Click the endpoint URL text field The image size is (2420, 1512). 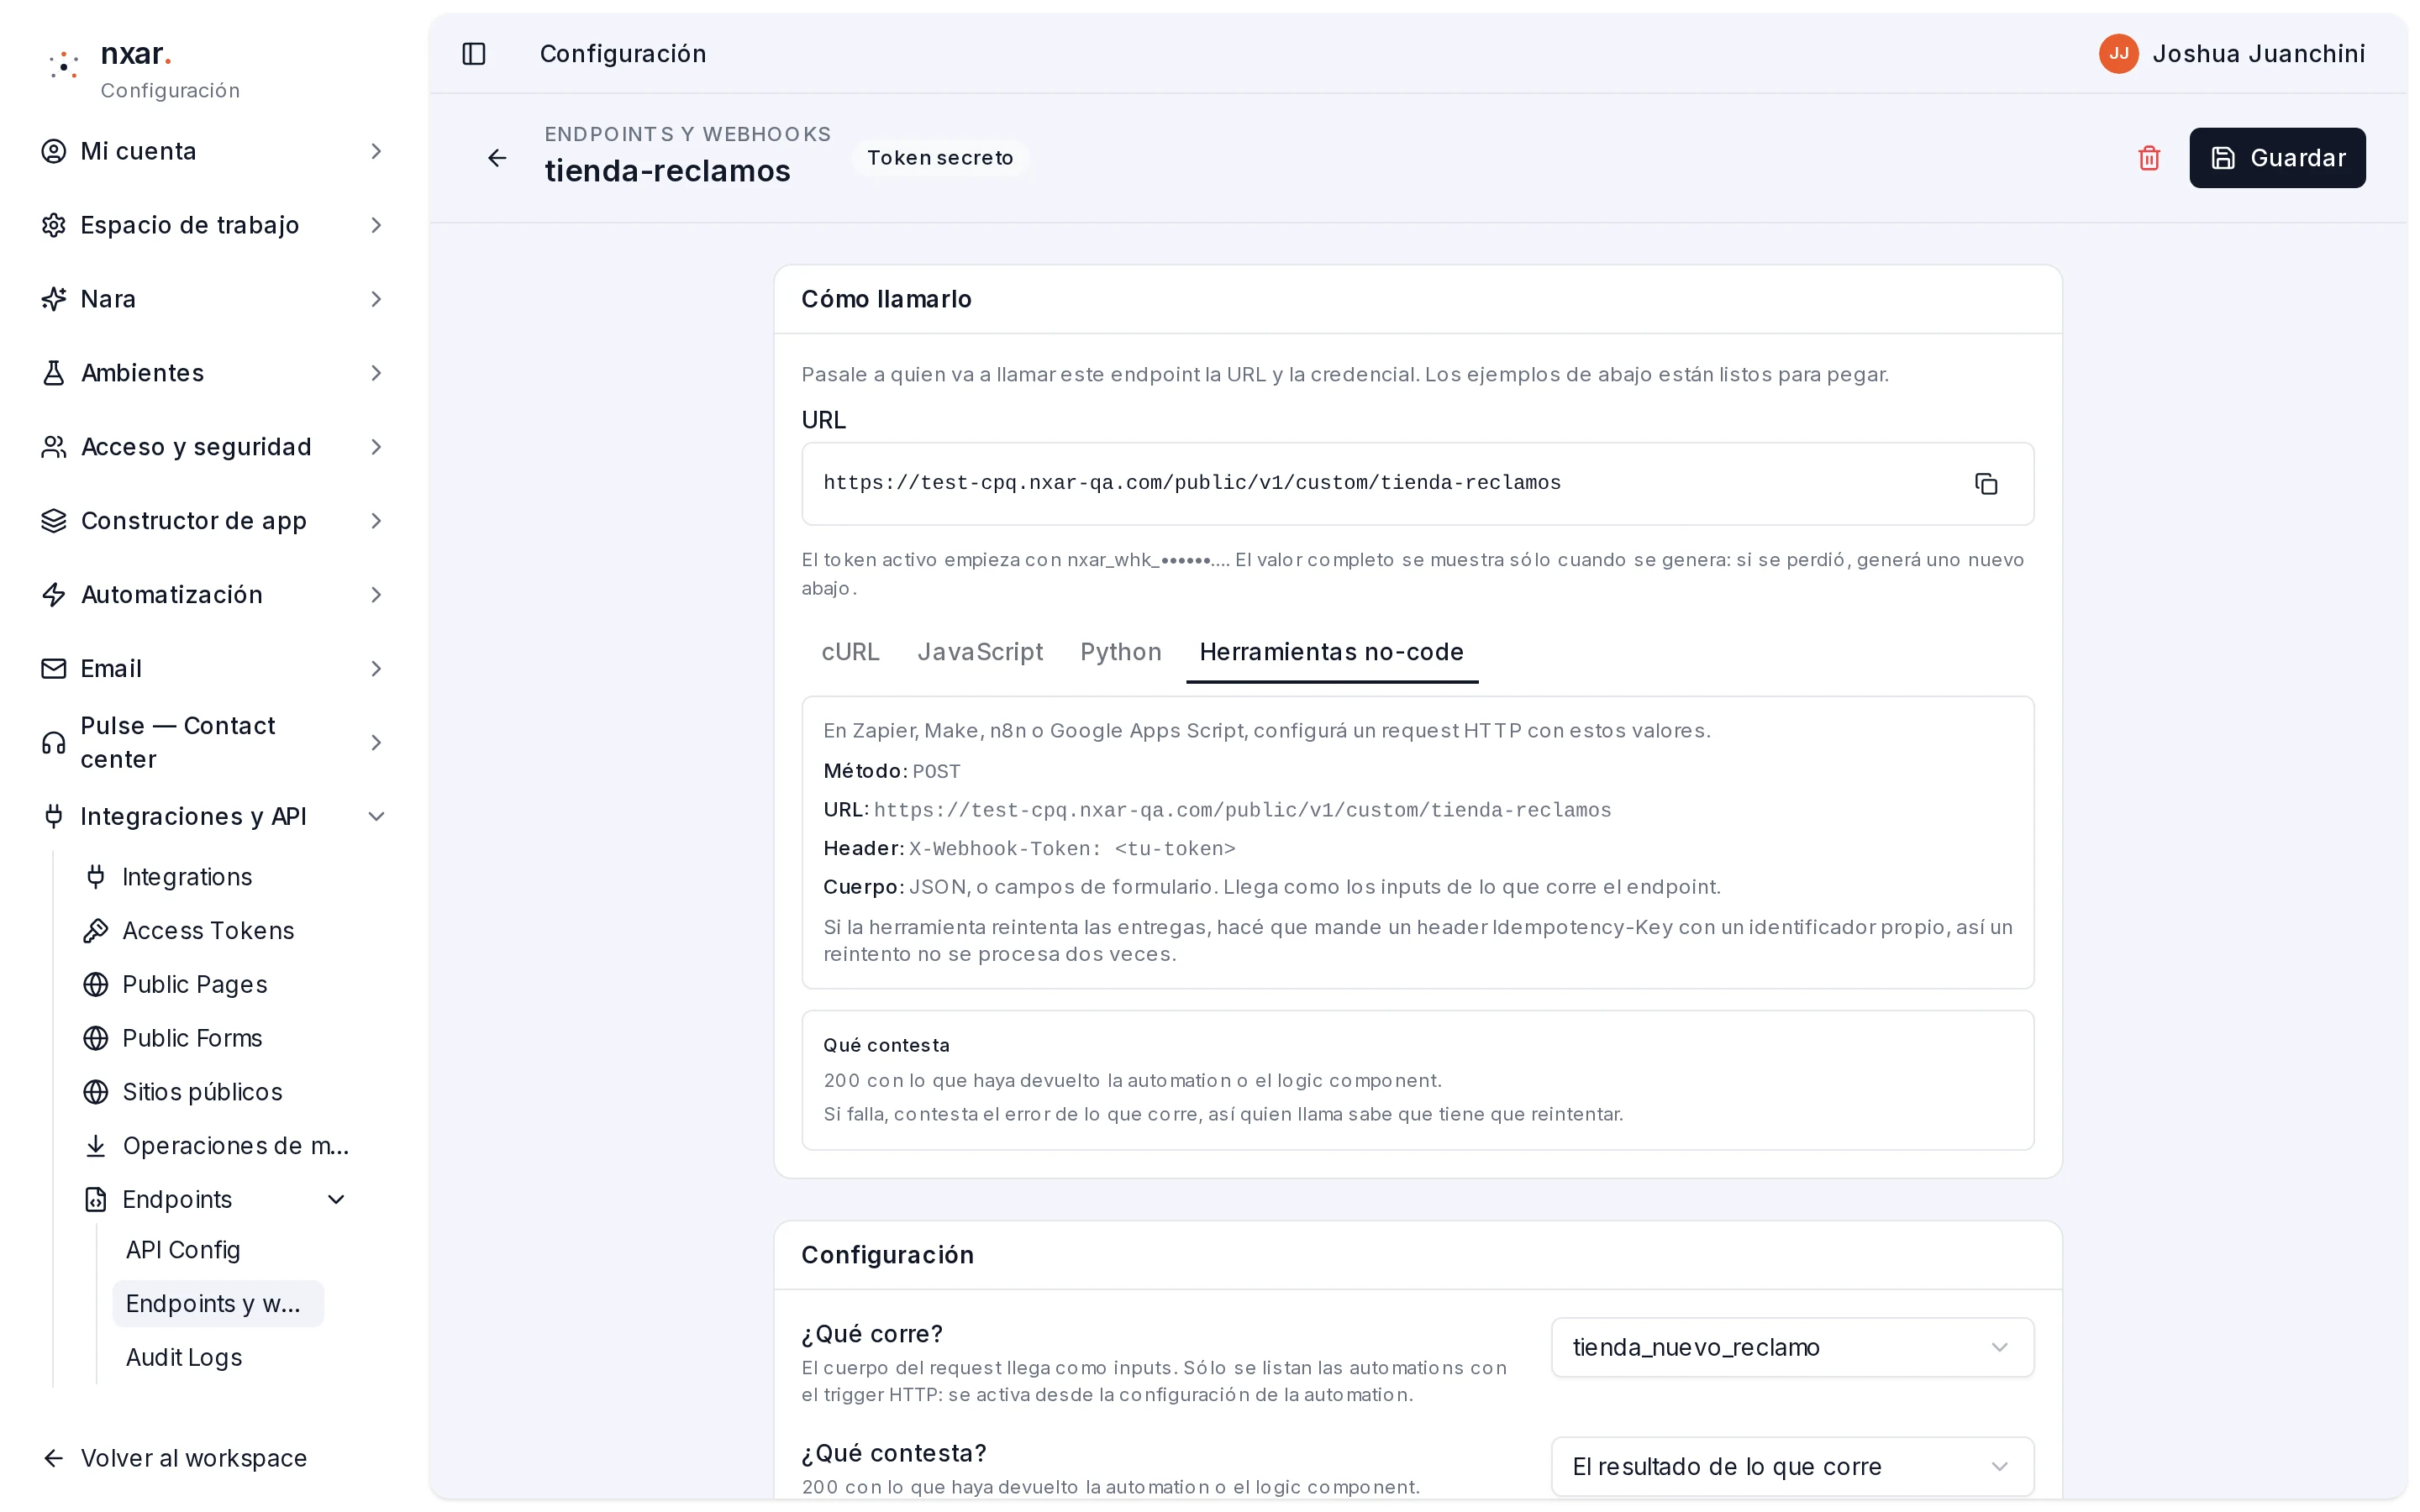[x=1418, y=484]
